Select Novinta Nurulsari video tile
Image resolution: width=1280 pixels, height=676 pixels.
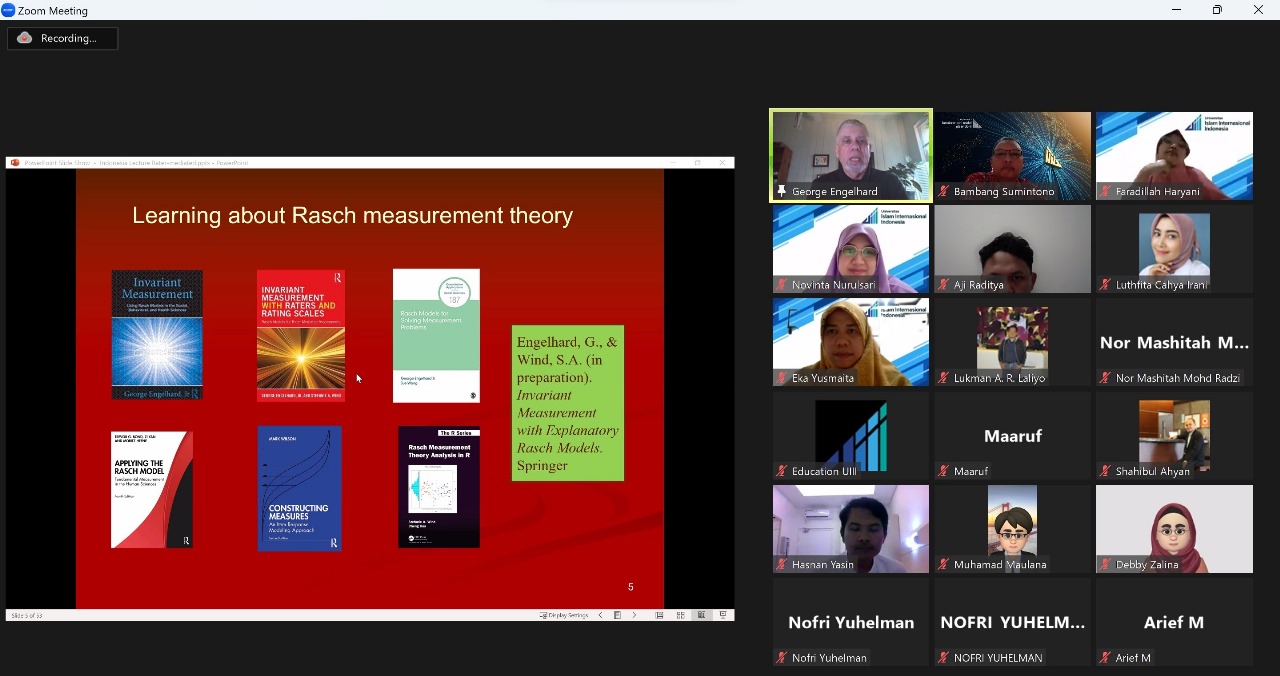pyautogui.click(x=851, y=249)
